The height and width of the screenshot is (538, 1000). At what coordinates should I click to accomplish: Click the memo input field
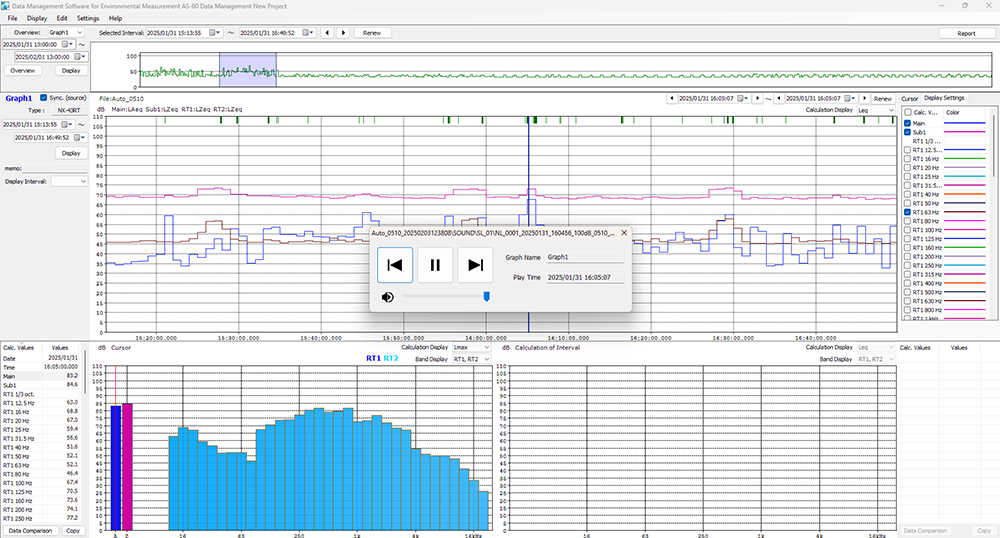55,168
